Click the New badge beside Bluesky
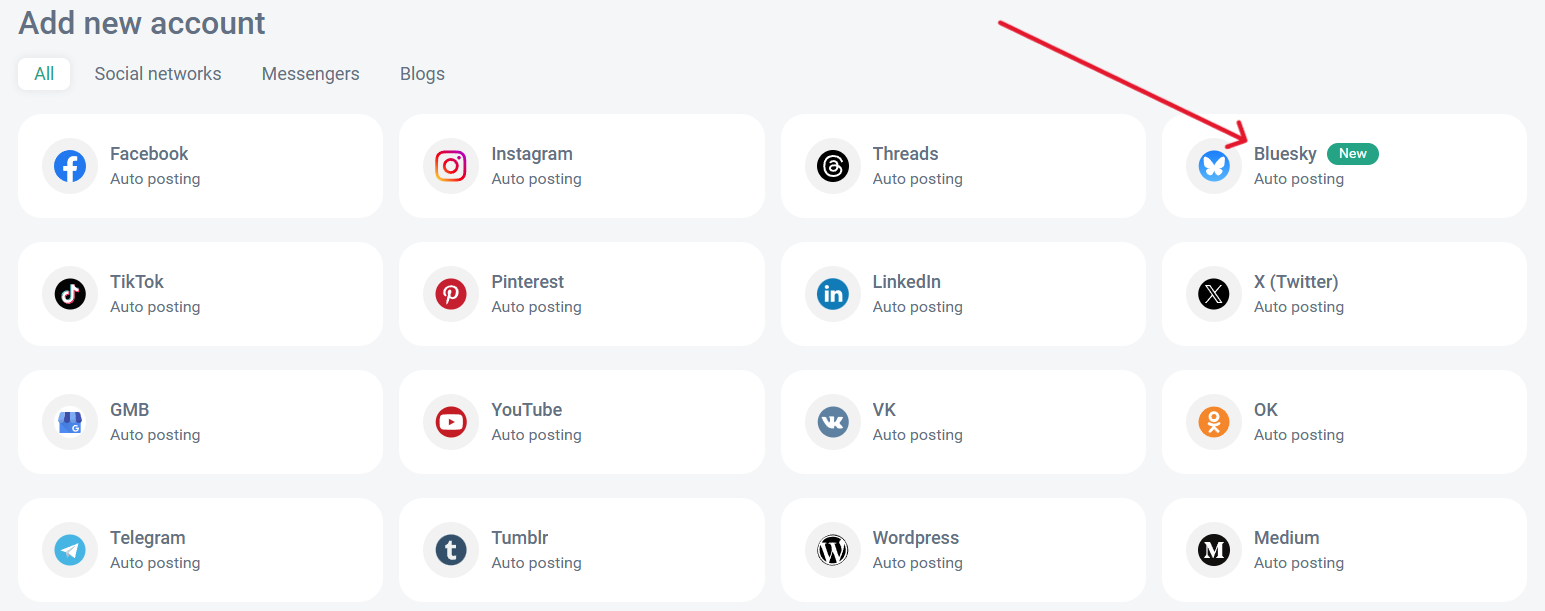 tap(1352, 154)
